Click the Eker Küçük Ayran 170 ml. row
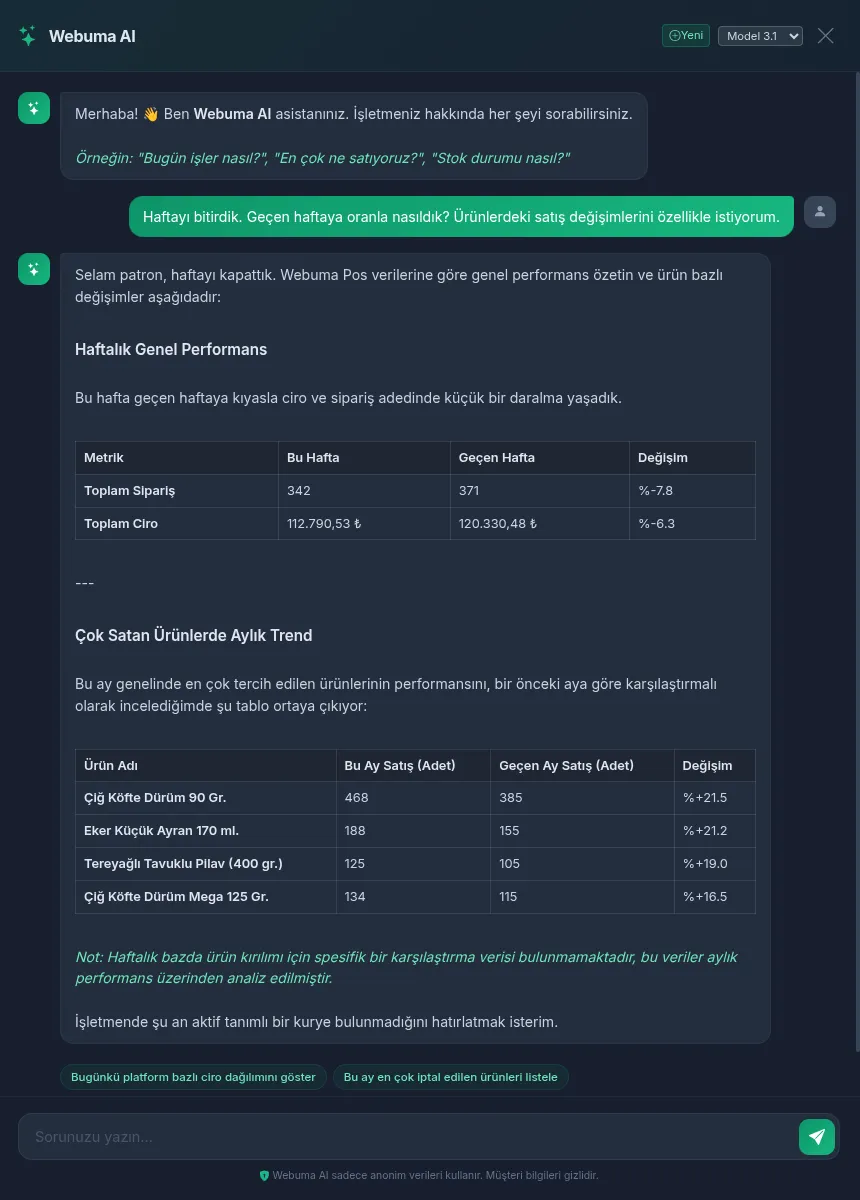860x1200 pixels. pyautogui.click(x=415, y=831)
